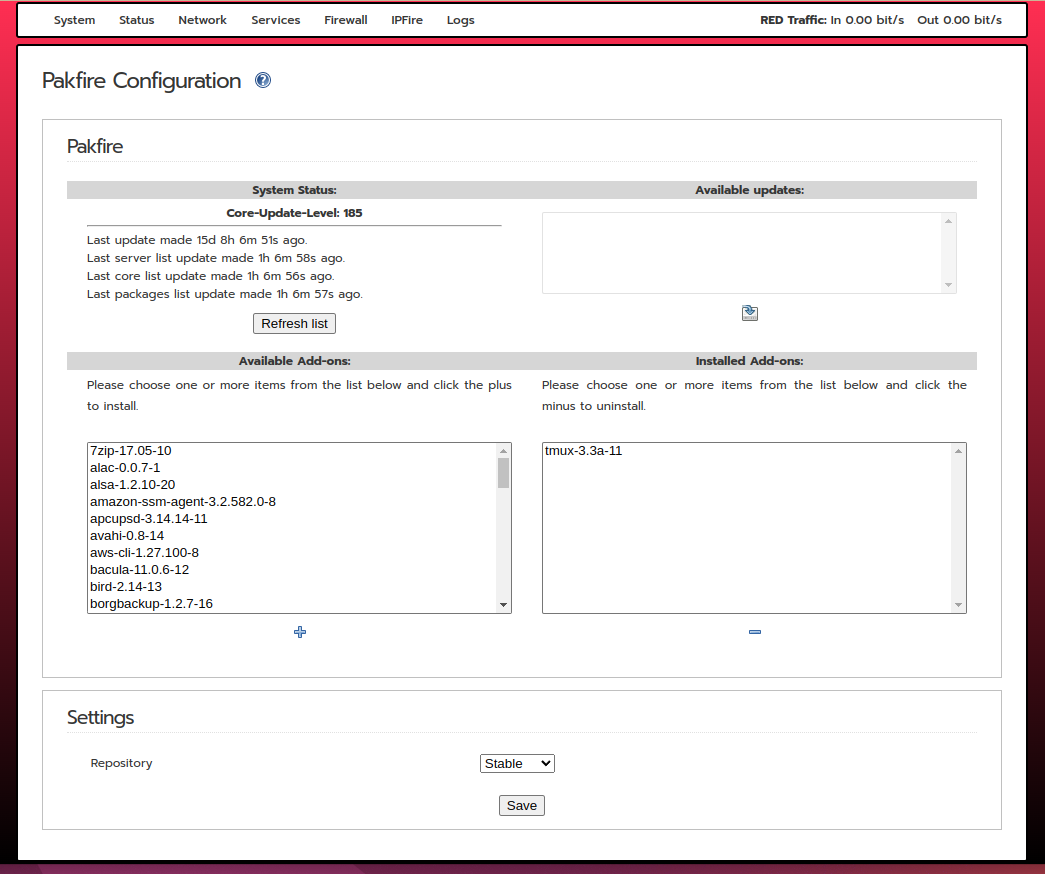Open the Status menu
Image resolution: width=1045 pixels, height=874 pixels.
click(x=137, y=20)
